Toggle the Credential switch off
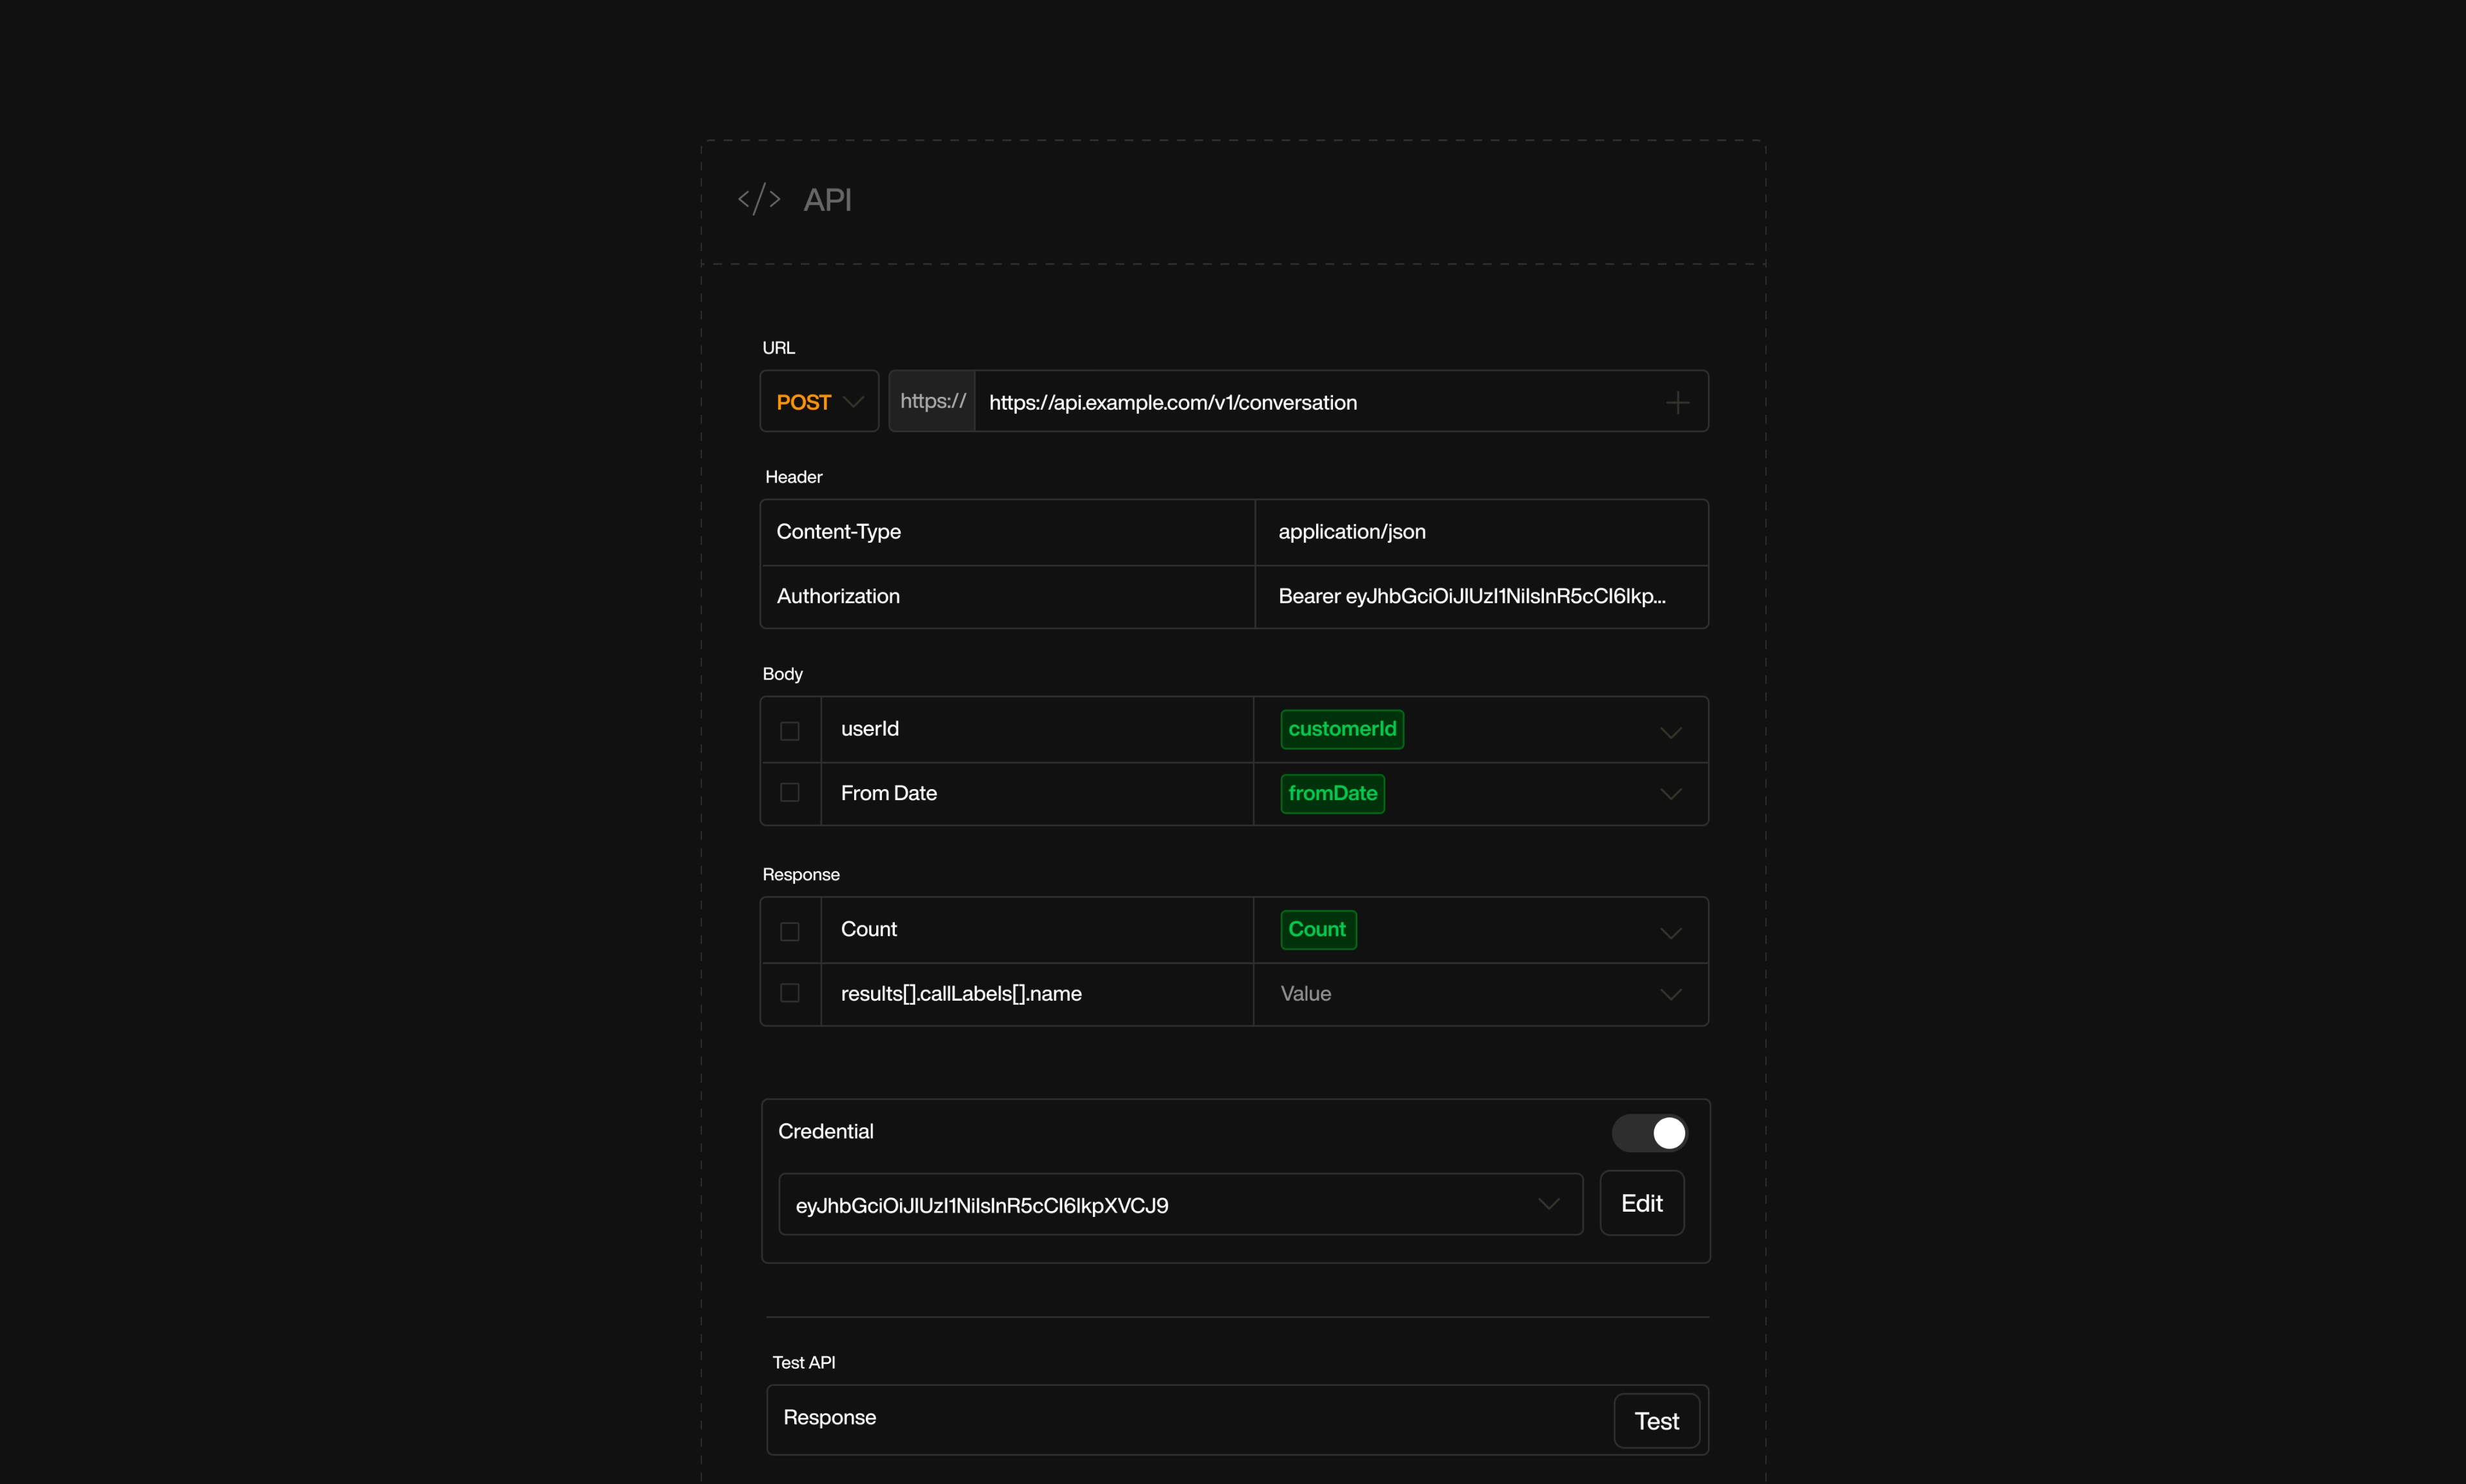Screen dimensions: 2466x1484 pyautogui.click(x=1648, y=1133)
